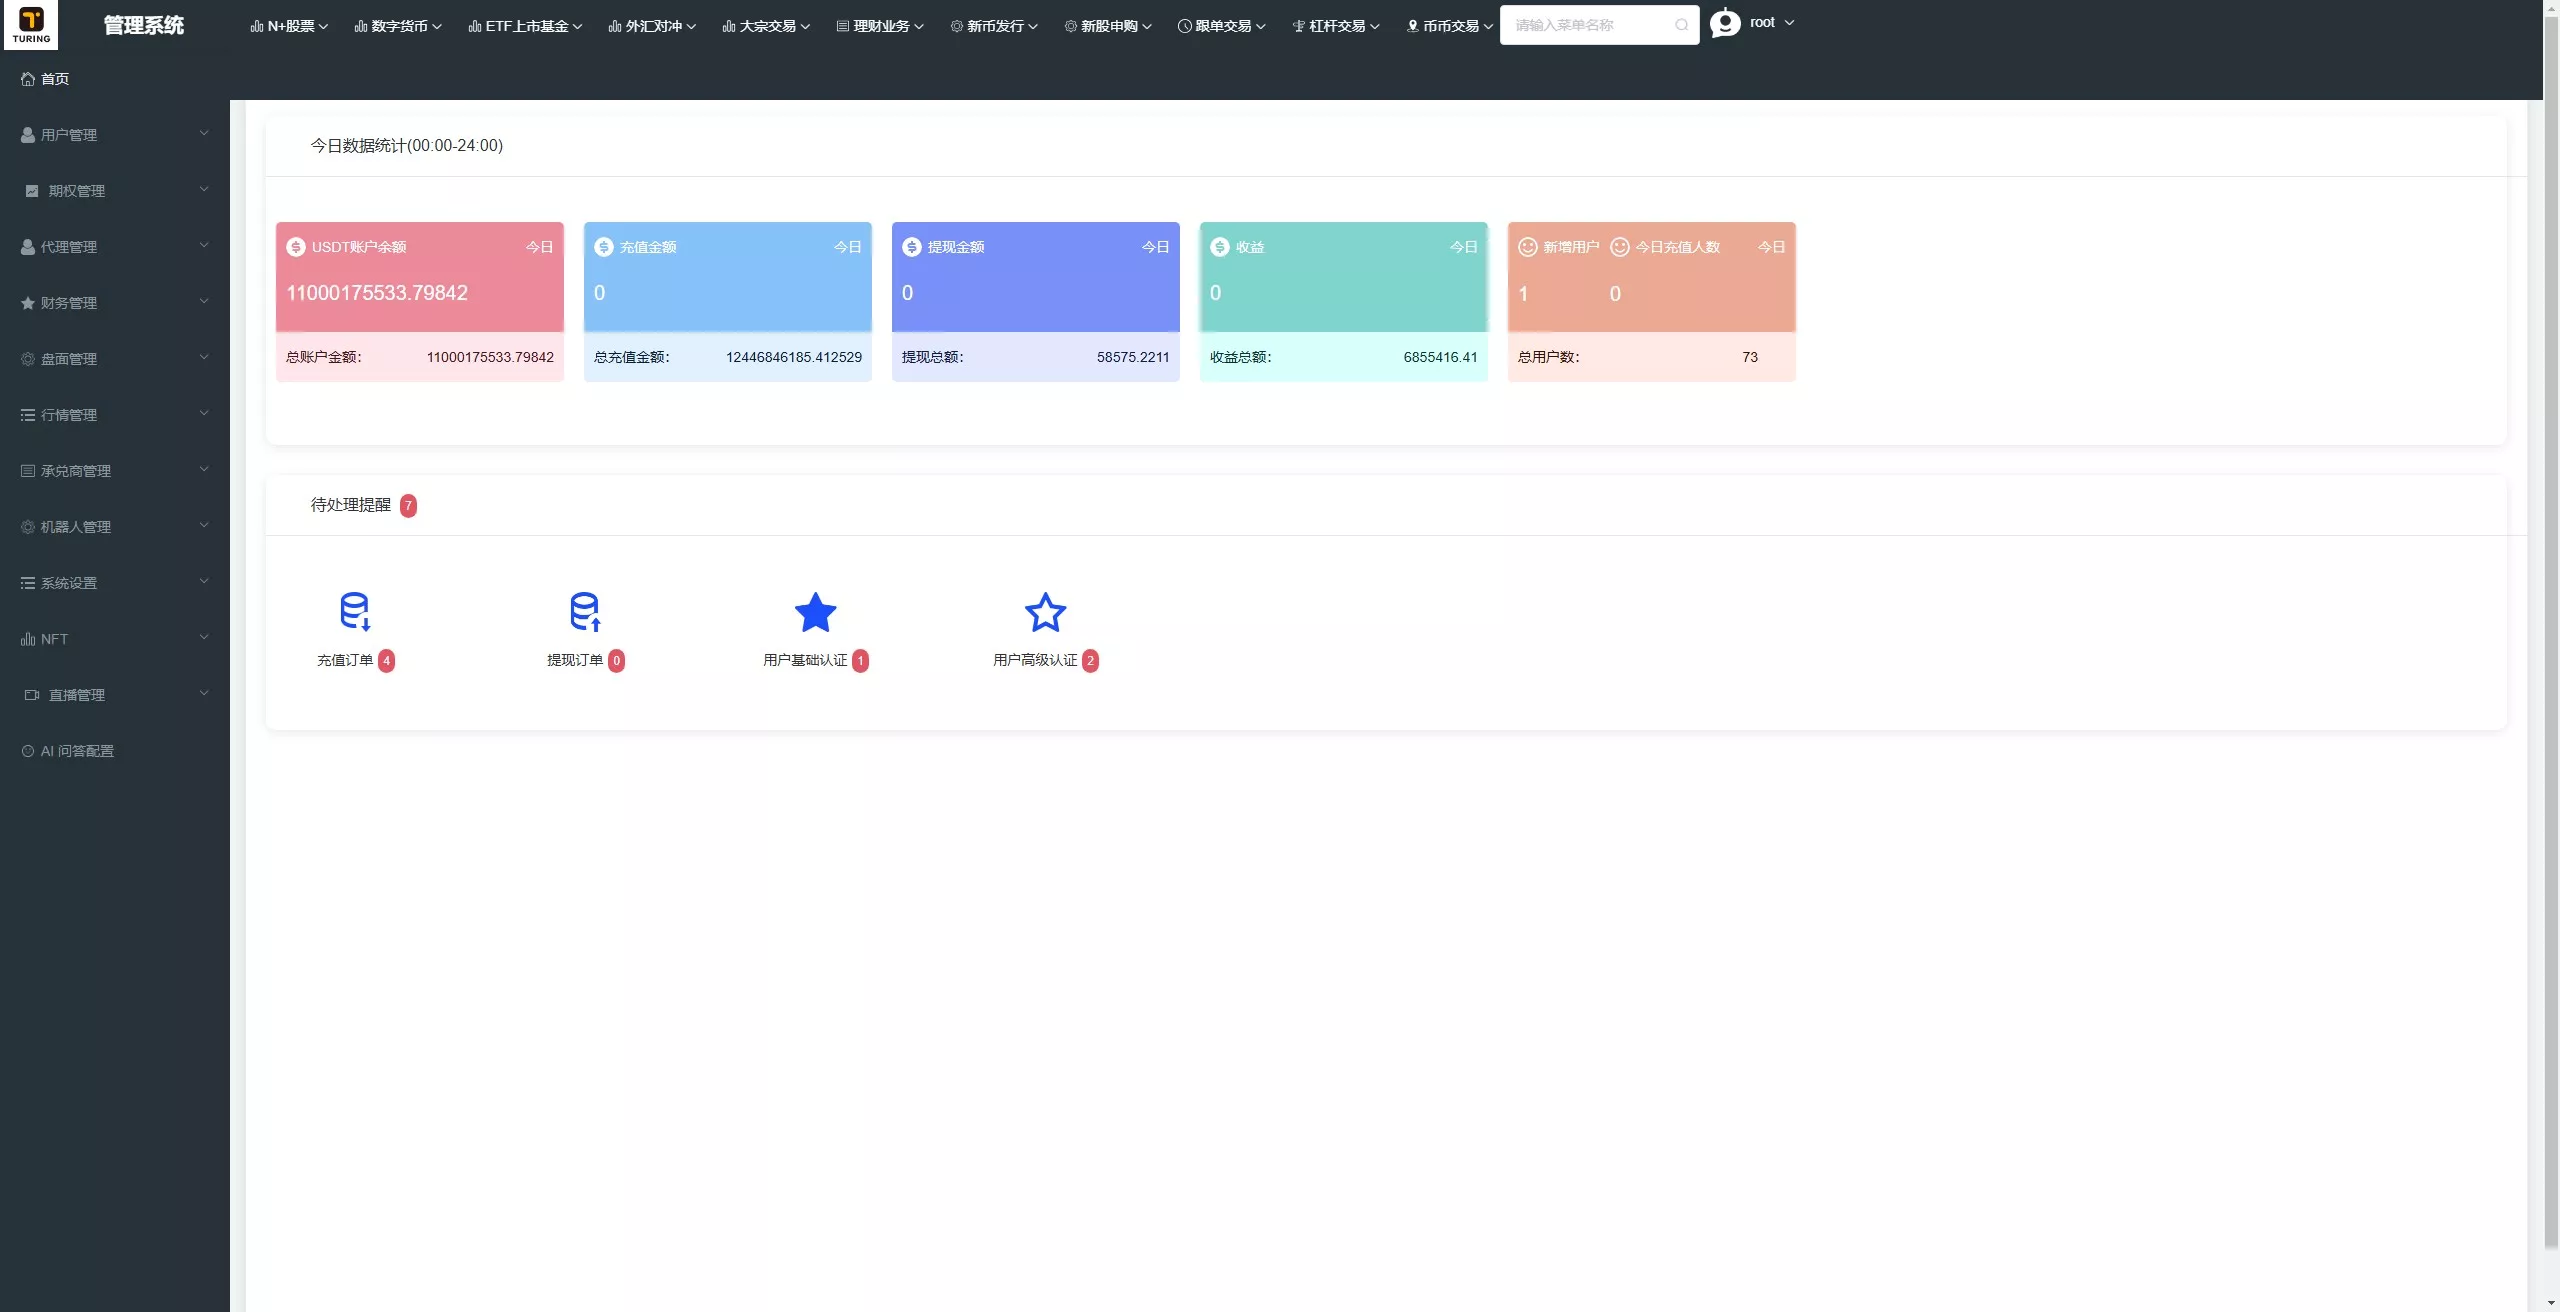
Task: Open the 理财业务 top menu
Action: pyautogui.click(x=880, y=26)
